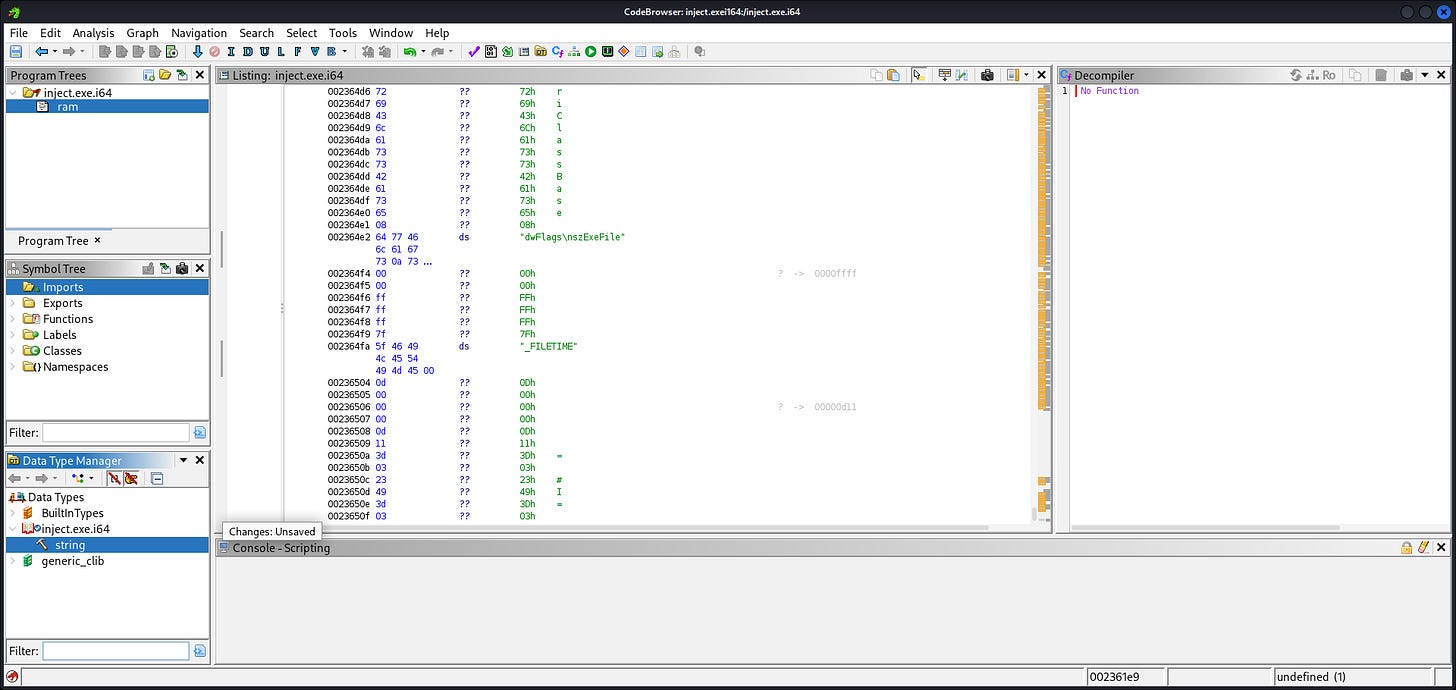This screenshot has width=1456, height=690.
Task: Click the blue down-arrow navigation direction icon
Action: point(197,51)
